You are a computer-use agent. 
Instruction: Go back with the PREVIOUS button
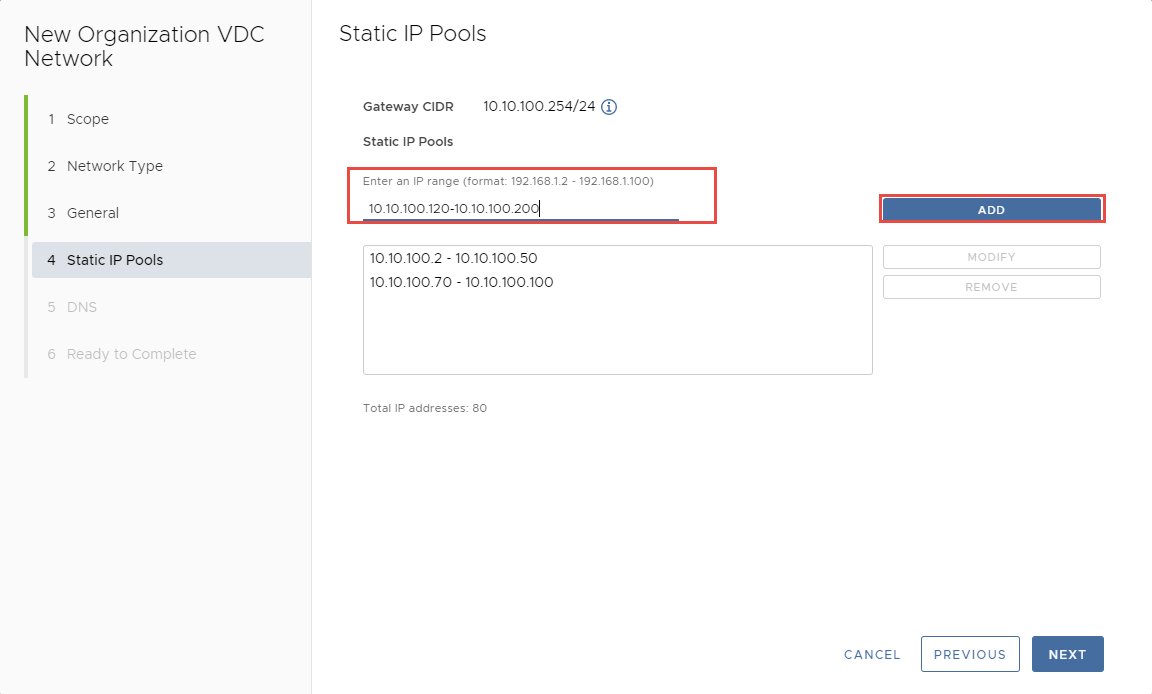969,654
